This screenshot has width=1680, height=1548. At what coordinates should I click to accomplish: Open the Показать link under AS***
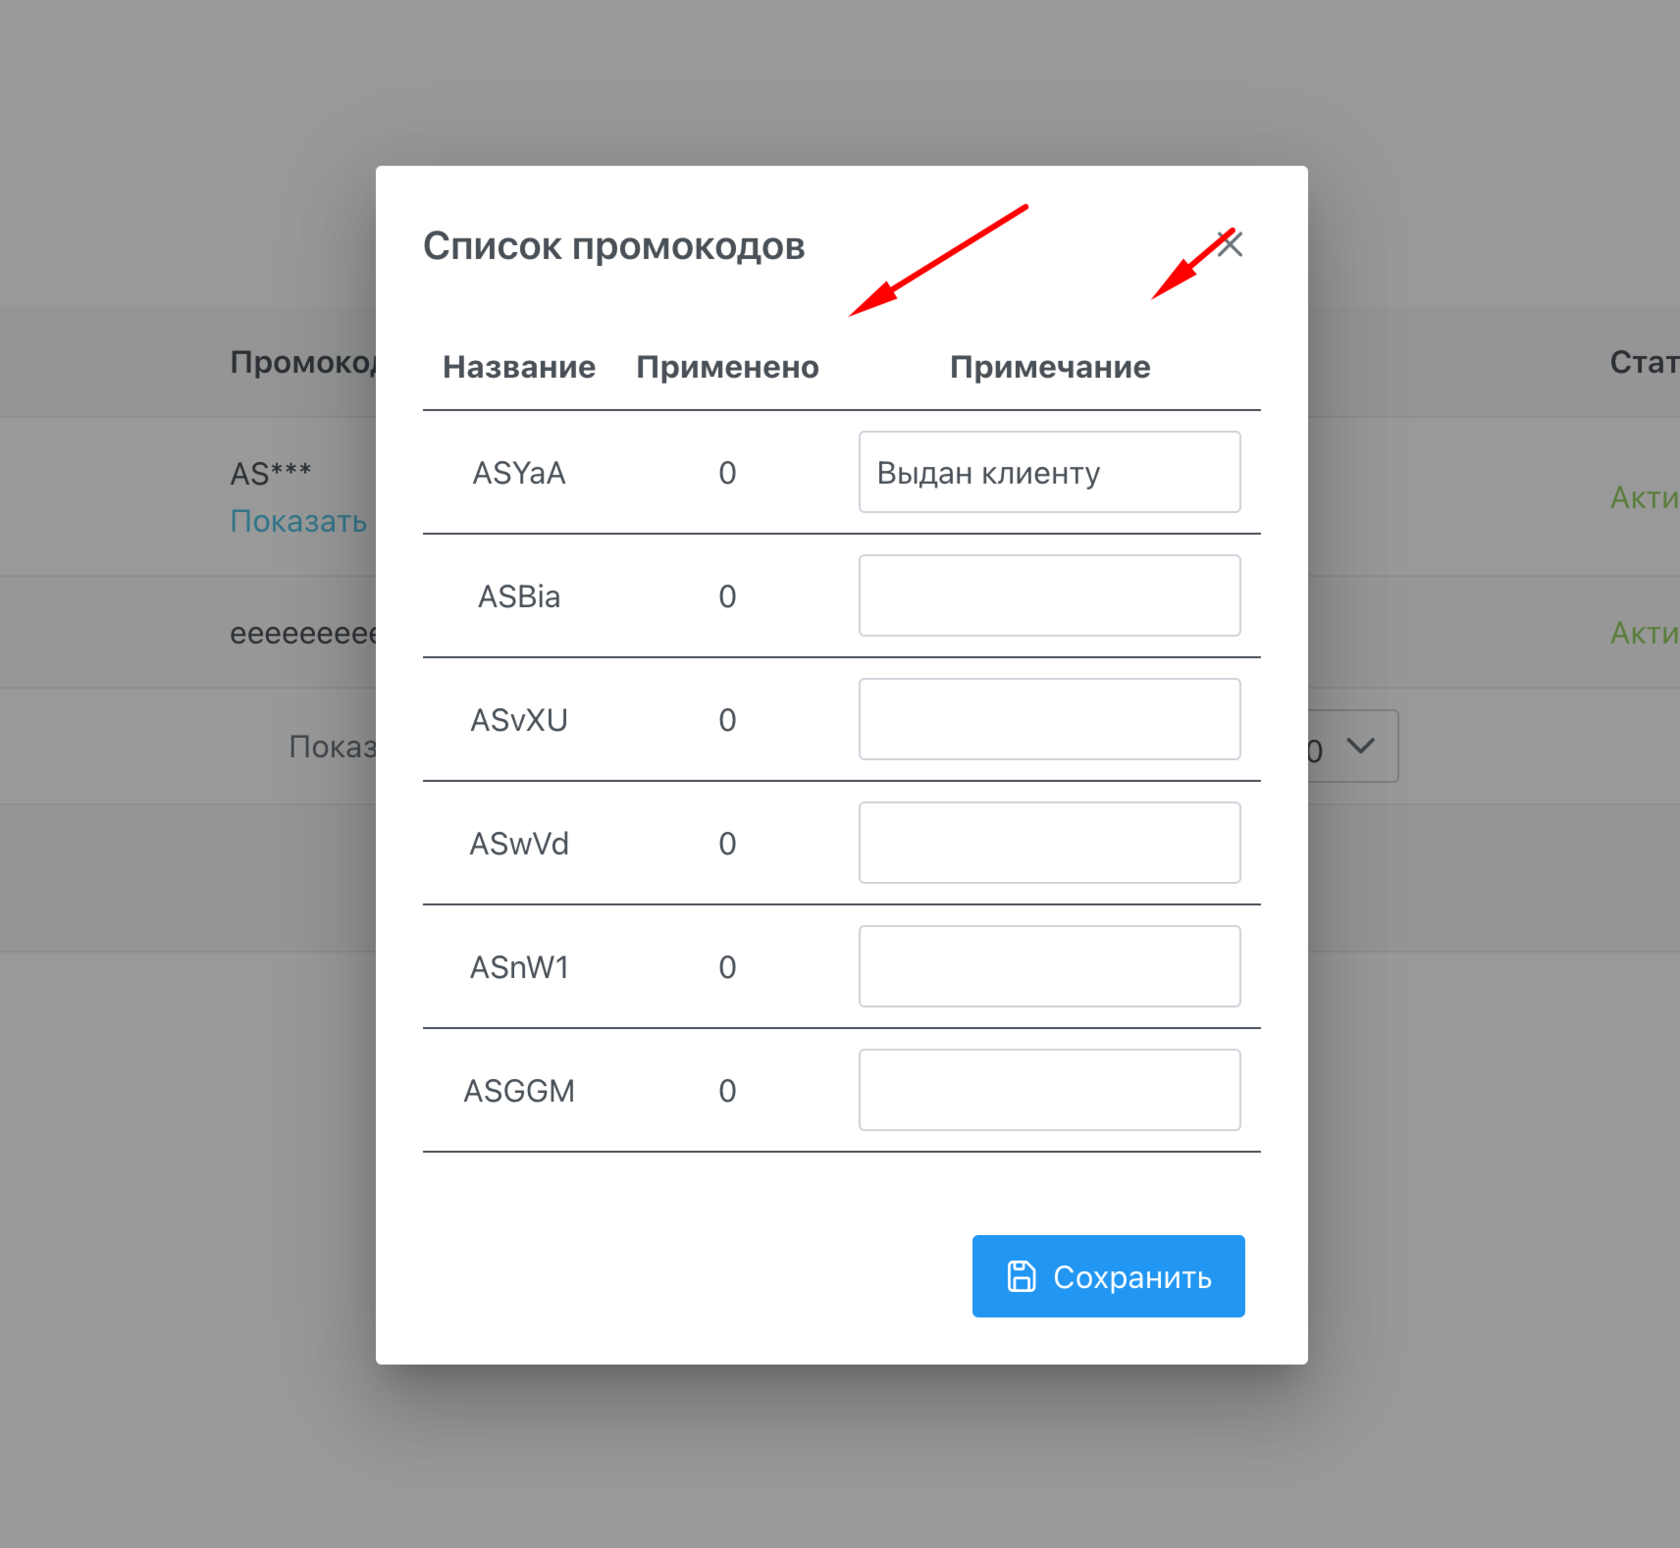point(298,521)
